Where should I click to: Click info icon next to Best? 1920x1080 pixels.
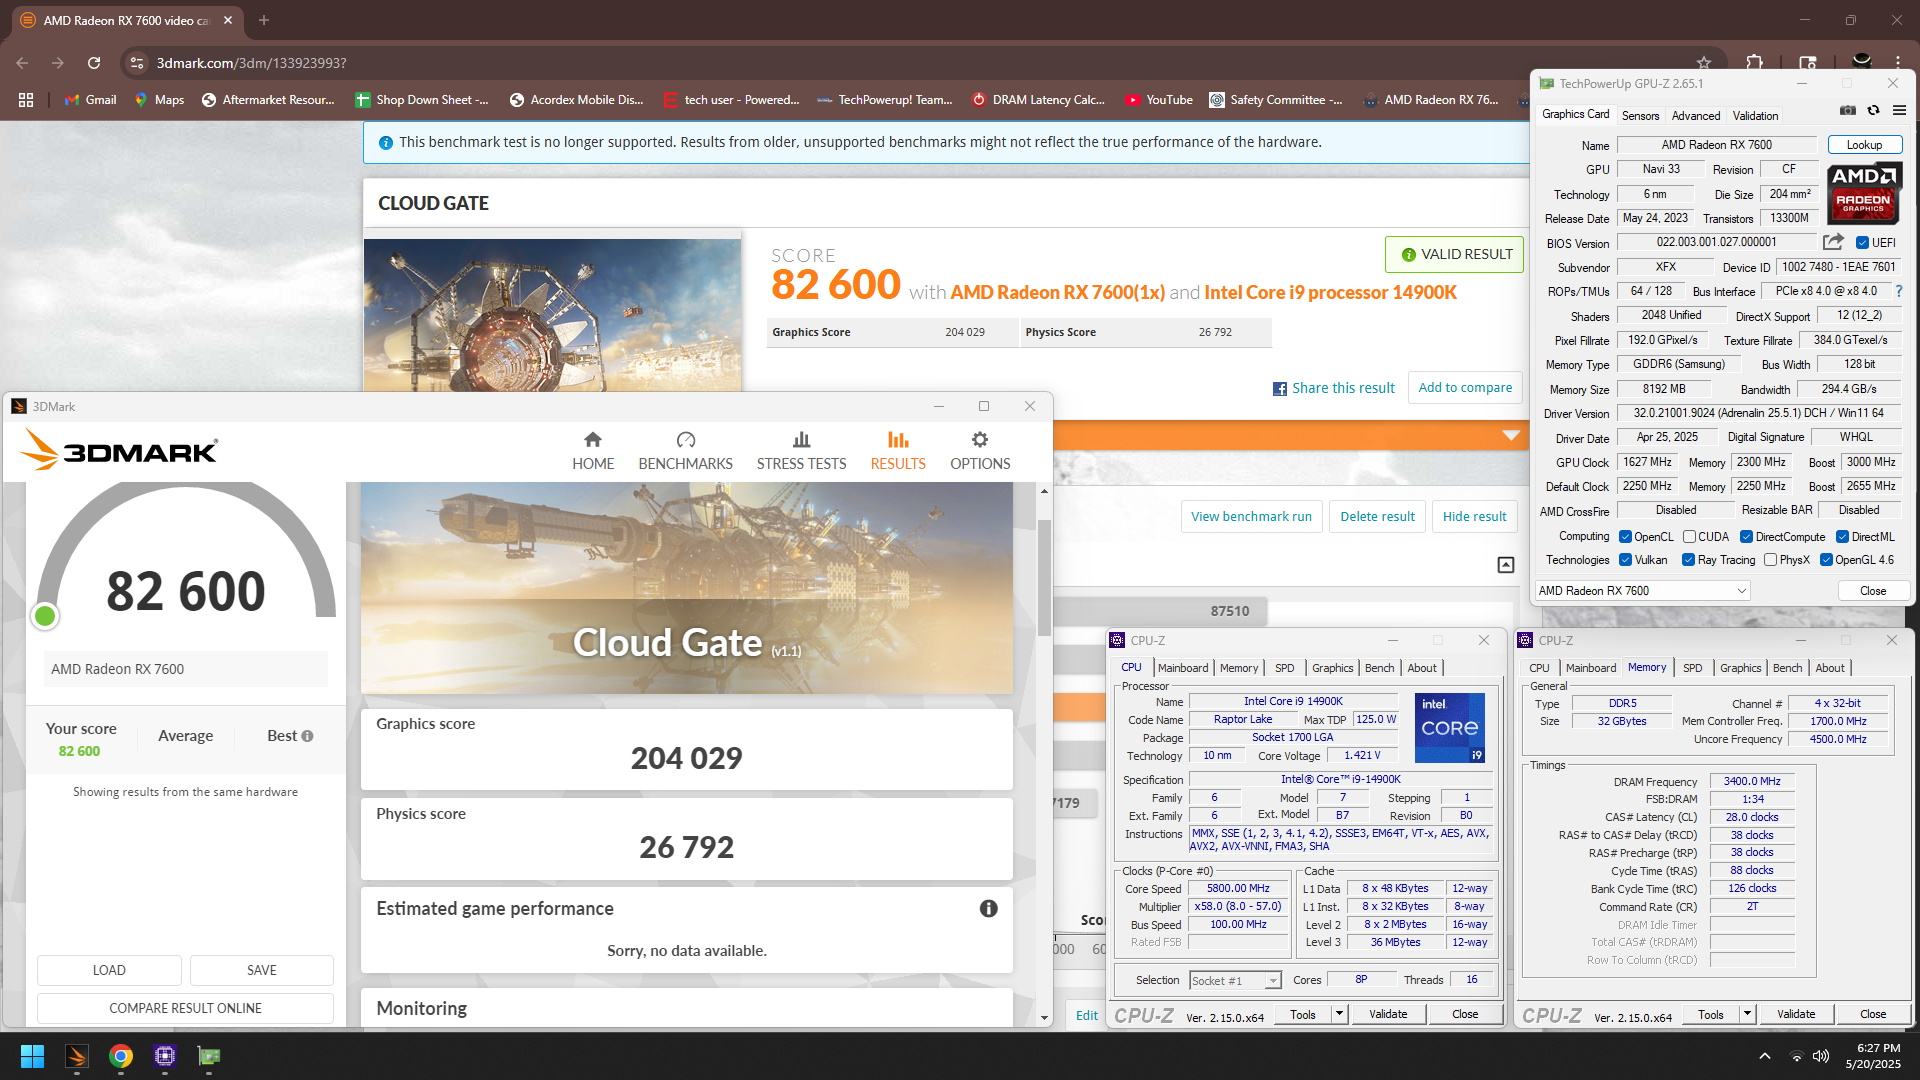(307, 736)
